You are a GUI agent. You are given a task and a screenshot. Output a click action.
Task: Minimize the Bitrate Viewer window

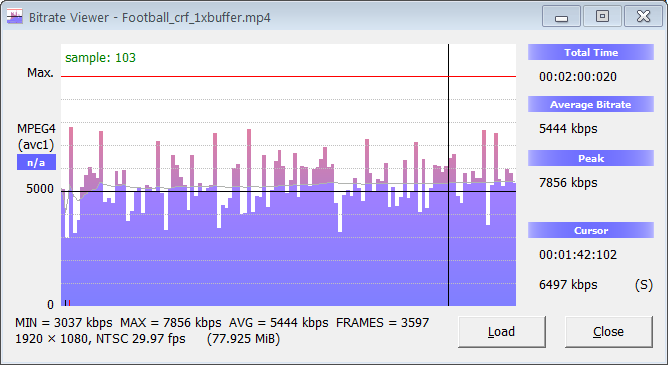561,17
